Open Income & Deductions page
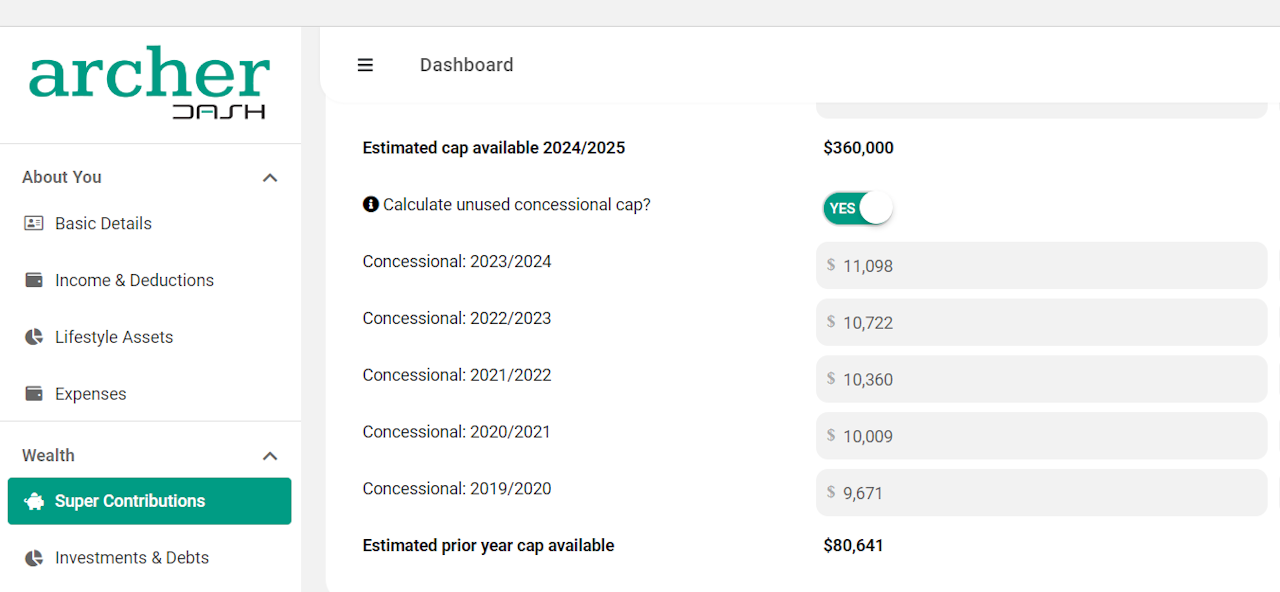The image size is (1280, 592). coord(134,280)
